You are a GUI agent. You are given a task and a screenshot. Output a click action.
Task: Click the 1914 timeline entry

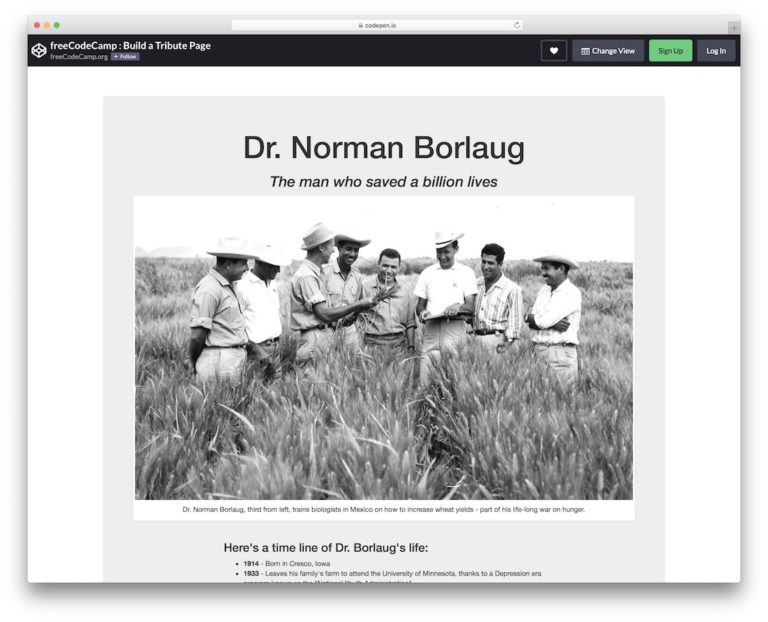pyautogui.click(x=286, y=563)
